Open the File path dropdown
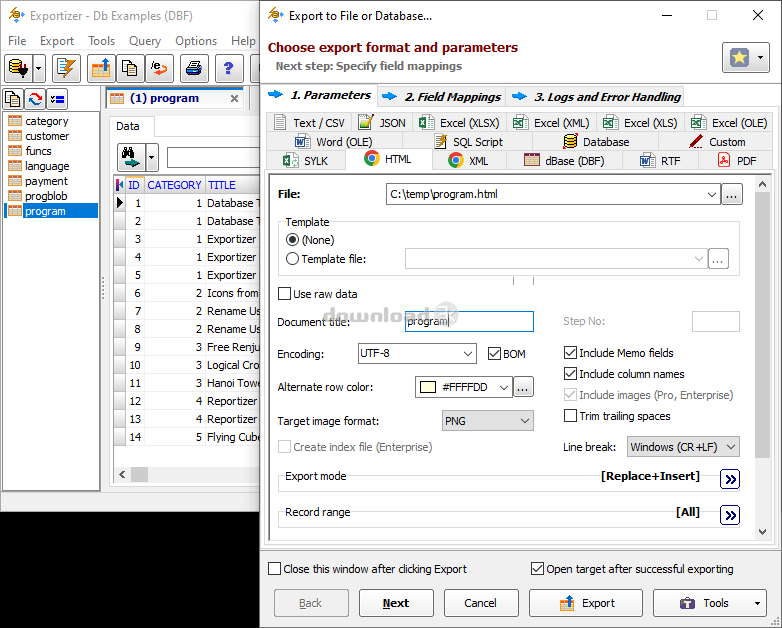This screenshot has height=628, width=782. pos(712,195)
